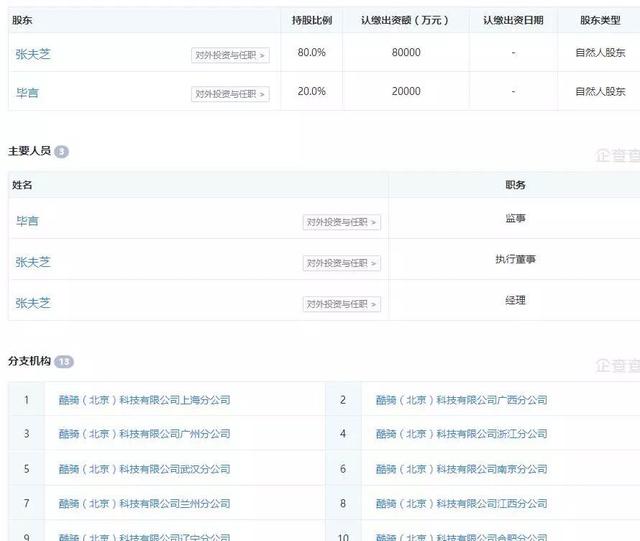Click the 20.0% shareholding ratio cell
640x541 pixels.
(x=311, y=91)
